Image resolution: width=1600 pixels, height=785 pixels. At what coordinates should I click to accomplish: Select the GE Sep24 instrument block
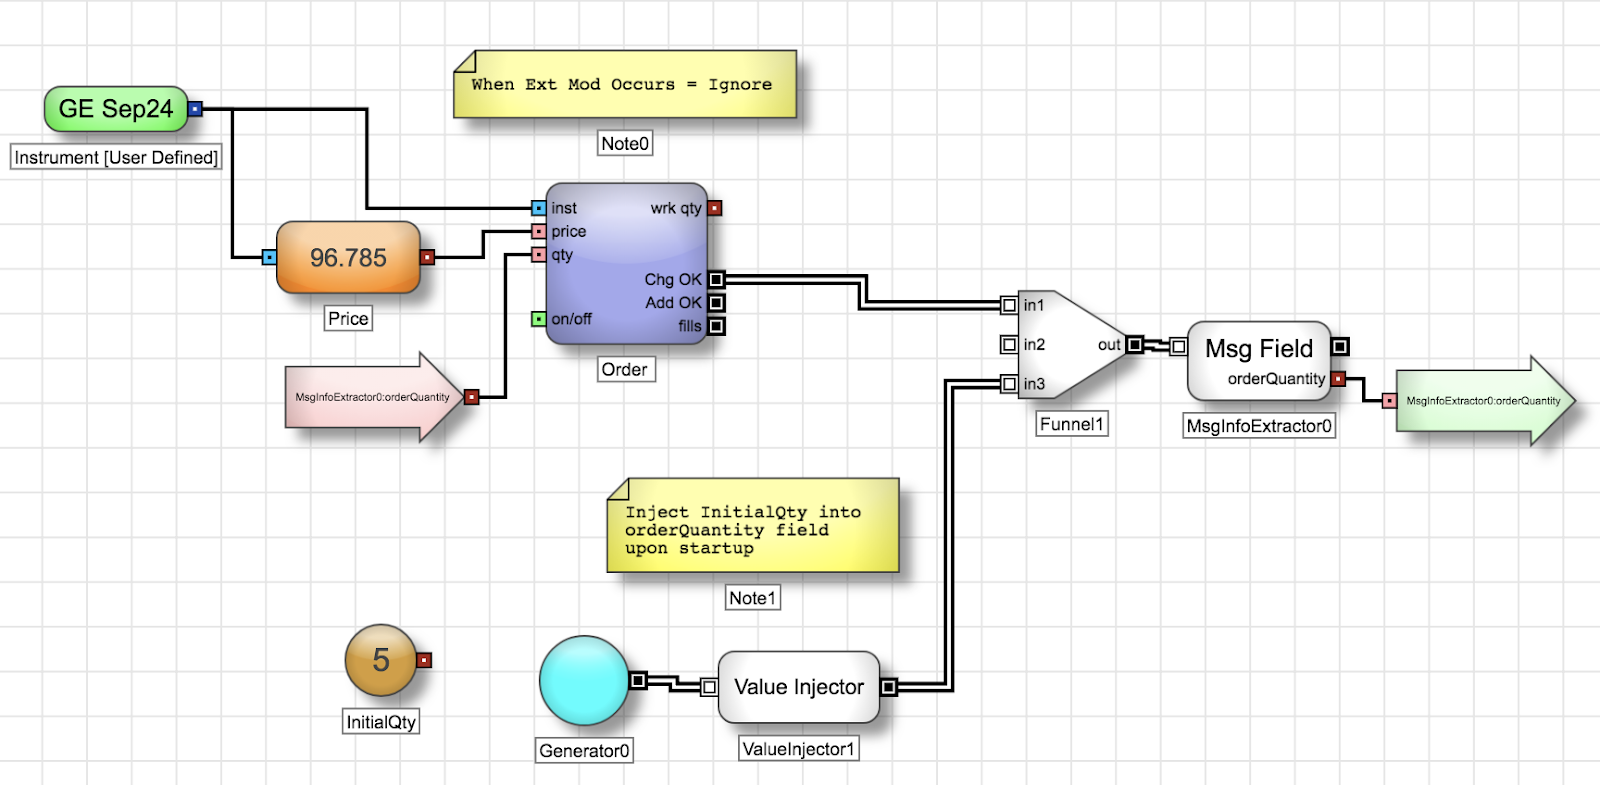(115, 109)
